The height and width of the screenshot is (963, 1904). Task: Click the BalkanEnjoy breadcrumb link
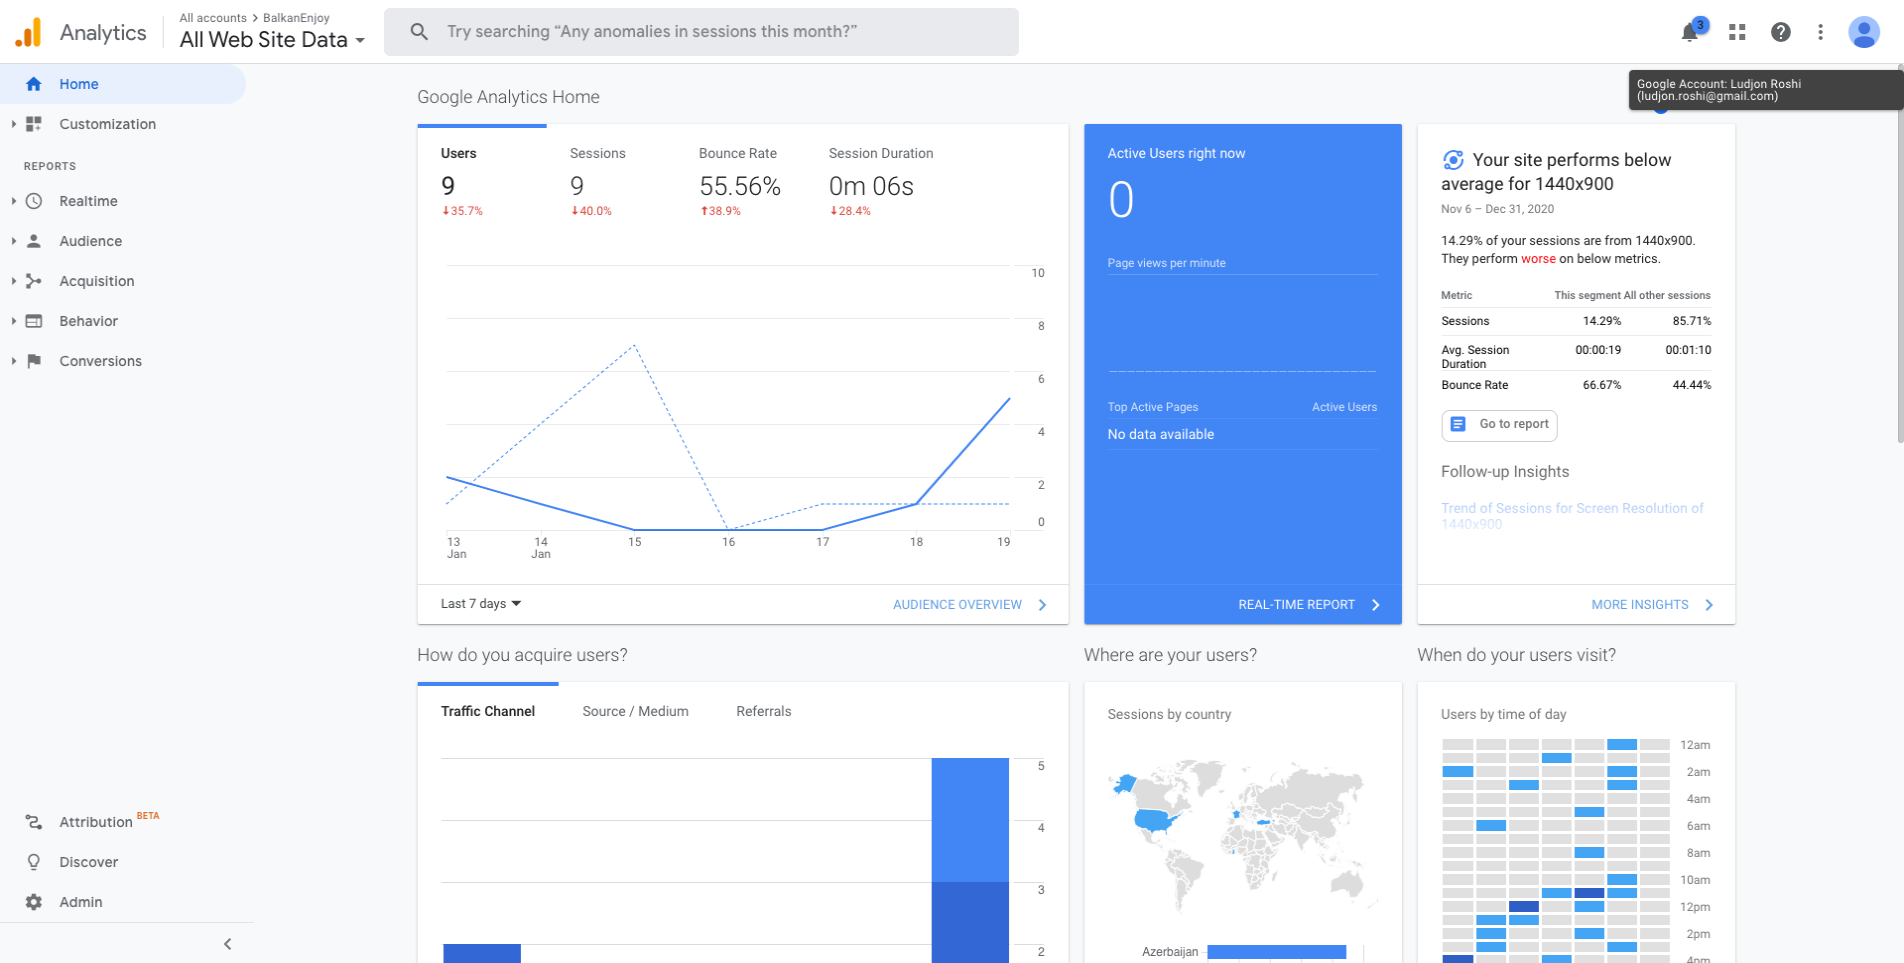(296, 18)
